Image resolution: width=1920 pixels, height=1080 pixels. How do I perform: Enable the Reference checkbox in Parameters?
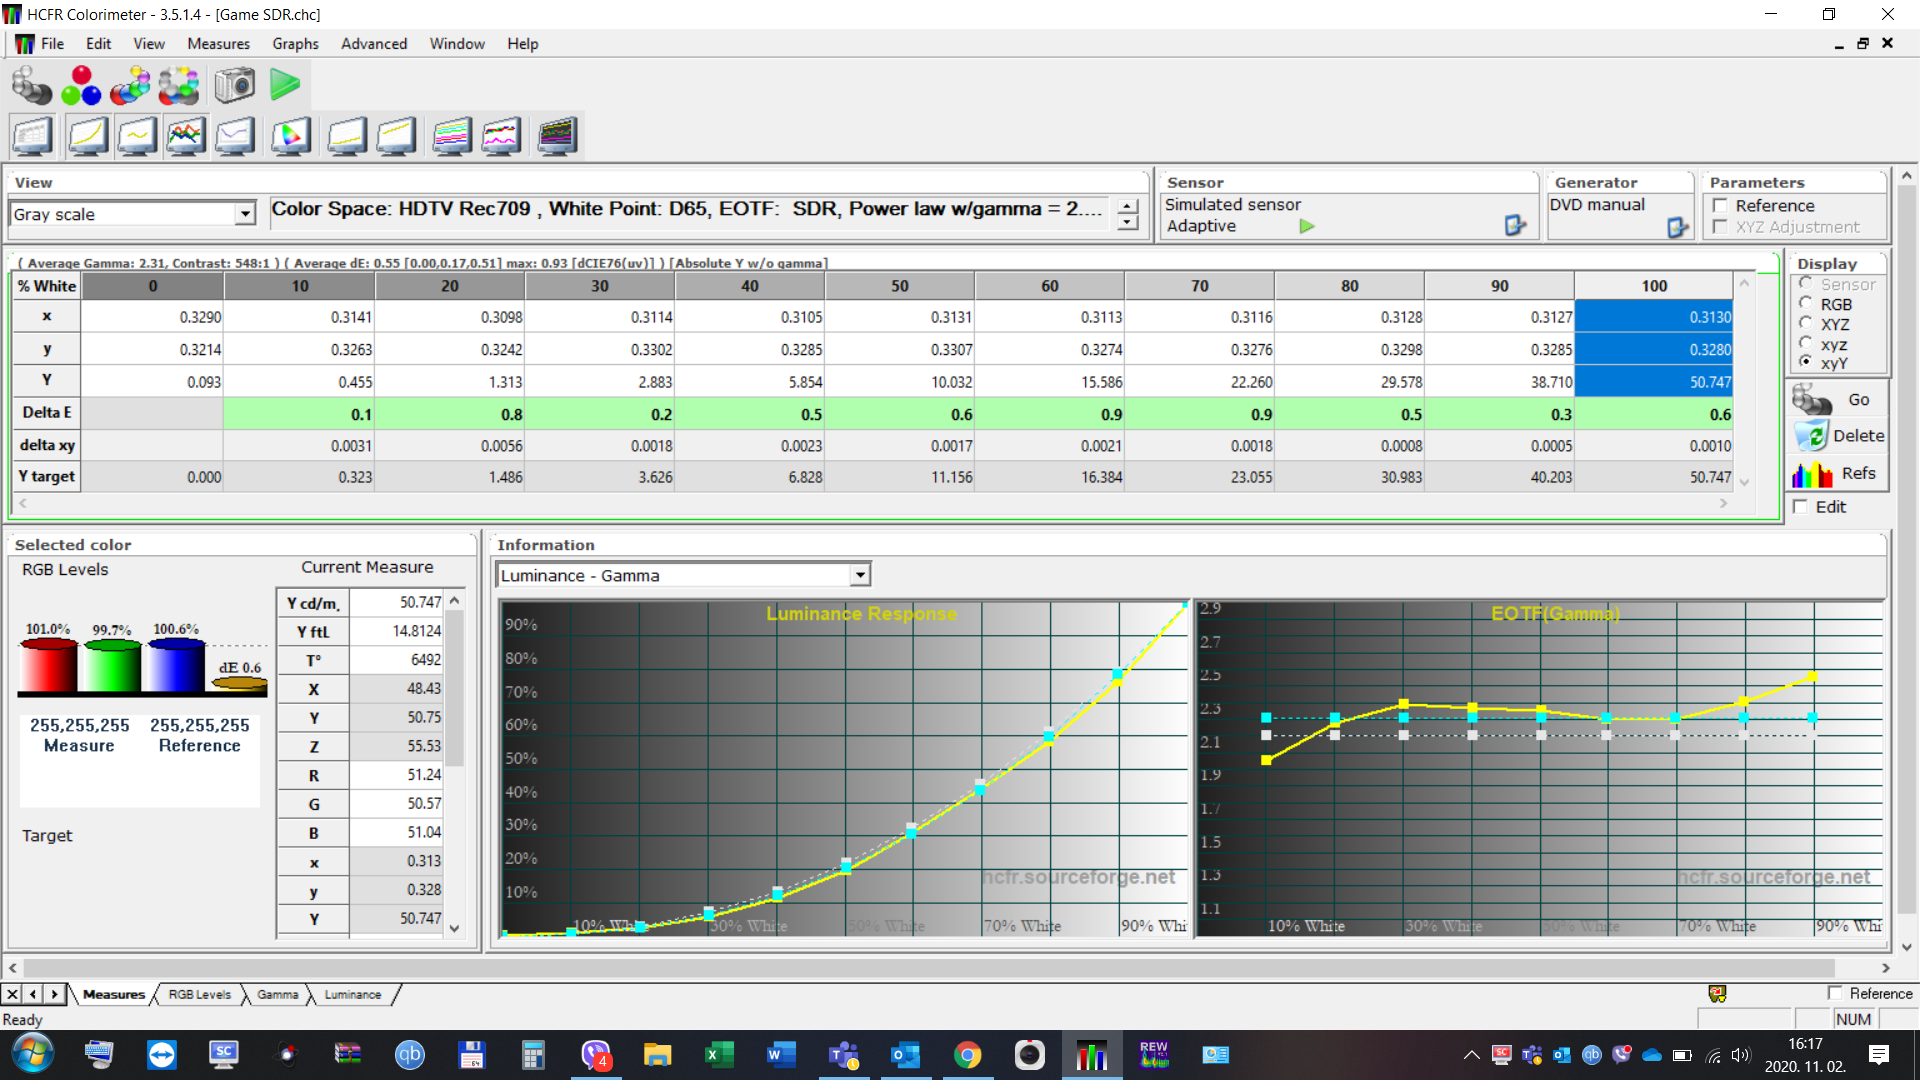point(1721,206)
